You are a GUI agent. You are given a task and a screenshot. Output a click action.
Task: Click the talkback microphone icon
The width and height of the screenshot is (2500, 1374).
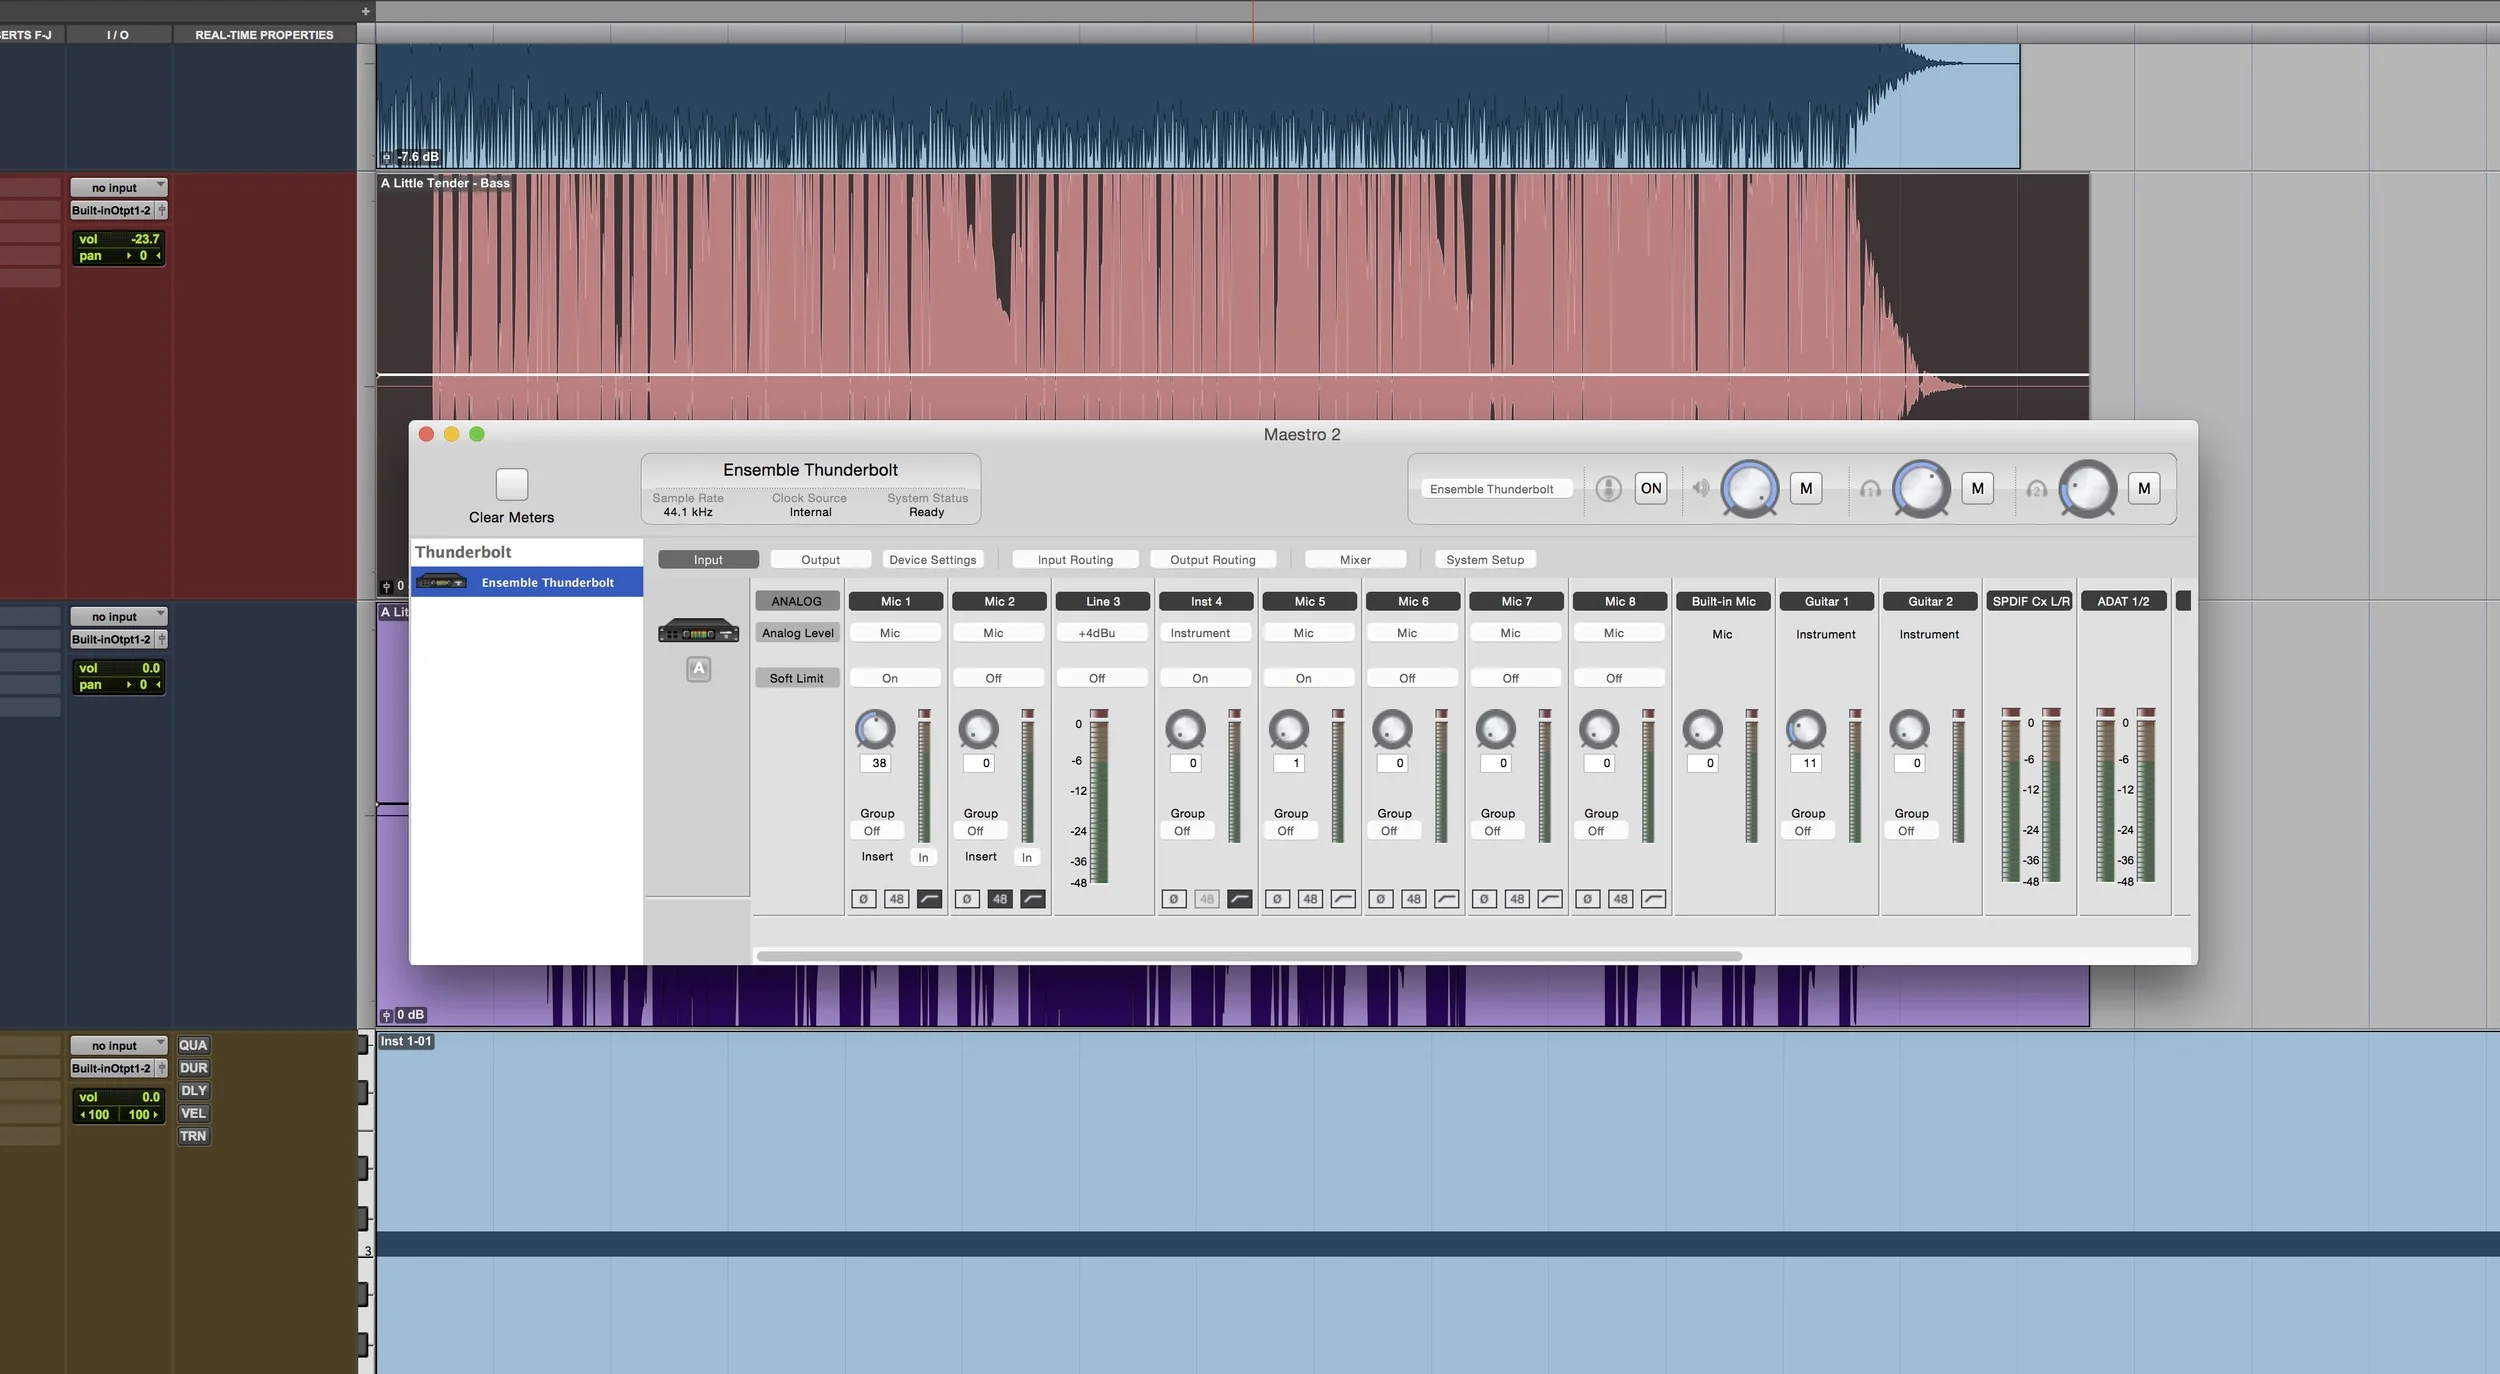(1608, 489)
